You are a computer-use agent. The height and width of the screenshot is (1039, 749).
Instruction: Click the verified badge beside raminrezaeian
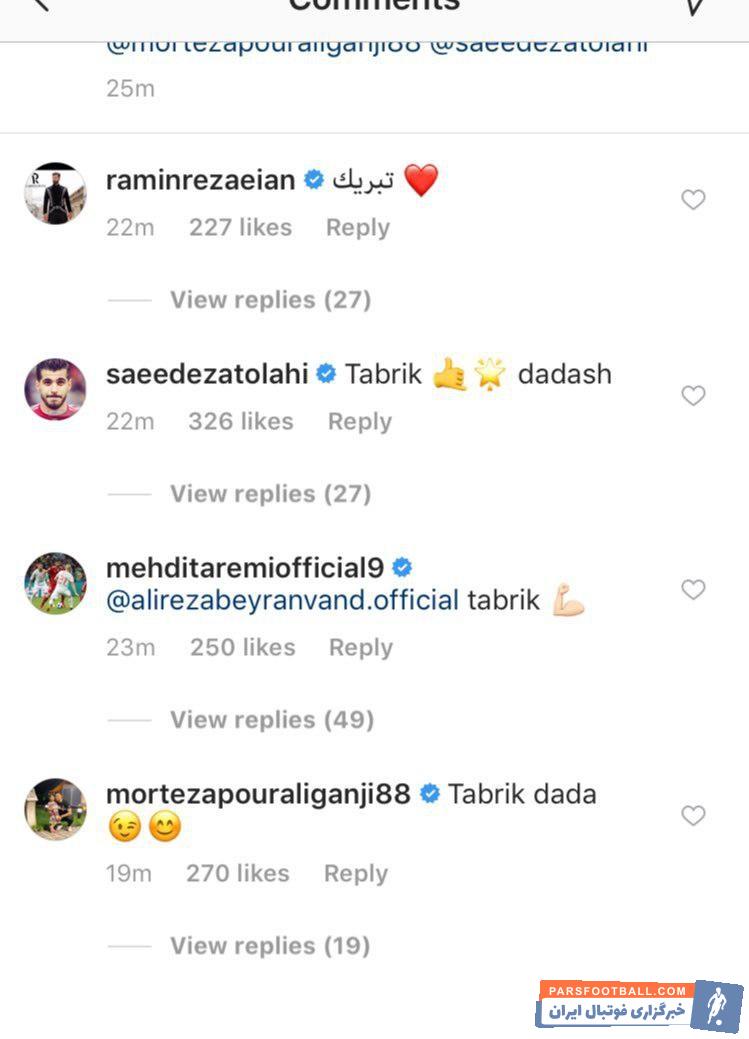click(x=313, y=179)
